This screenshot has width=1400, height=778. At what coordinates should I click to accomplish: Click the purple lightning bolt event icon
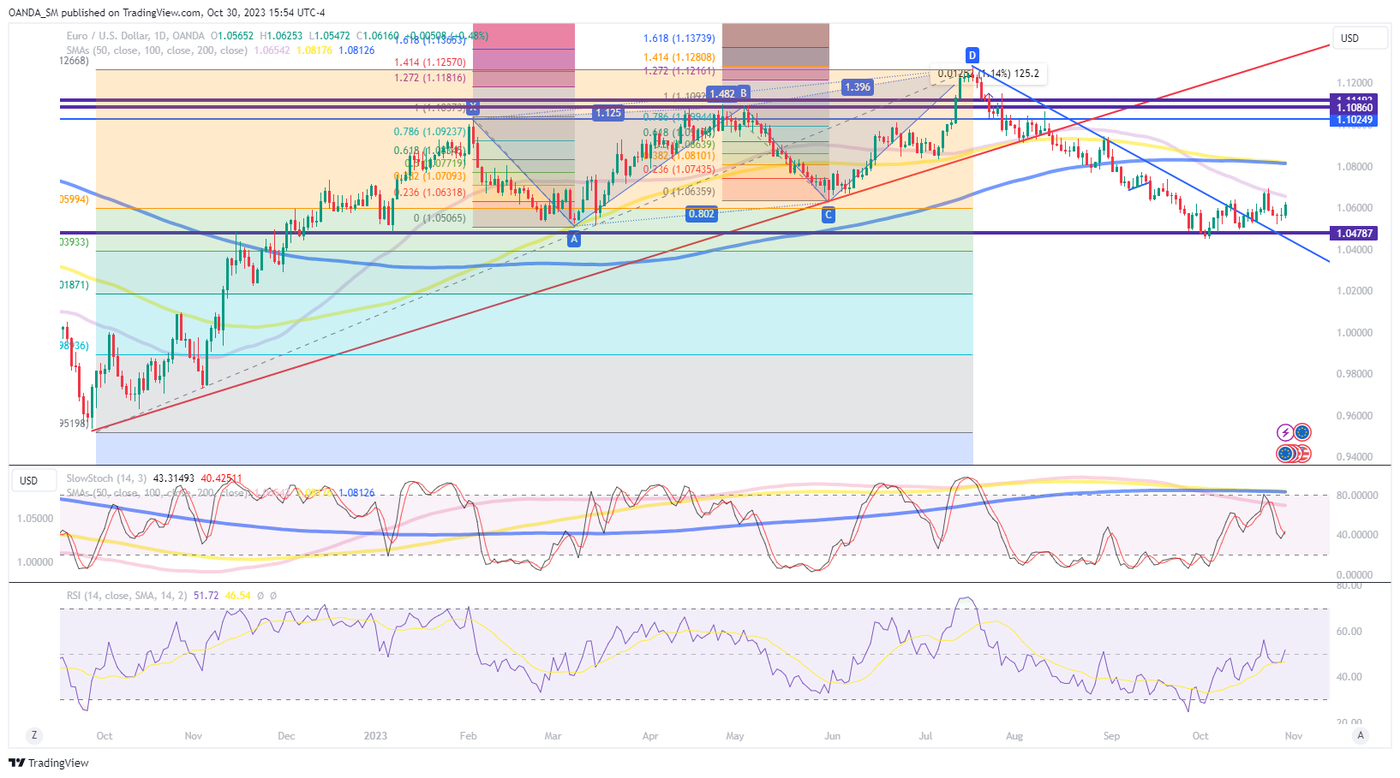point(1285,433)
